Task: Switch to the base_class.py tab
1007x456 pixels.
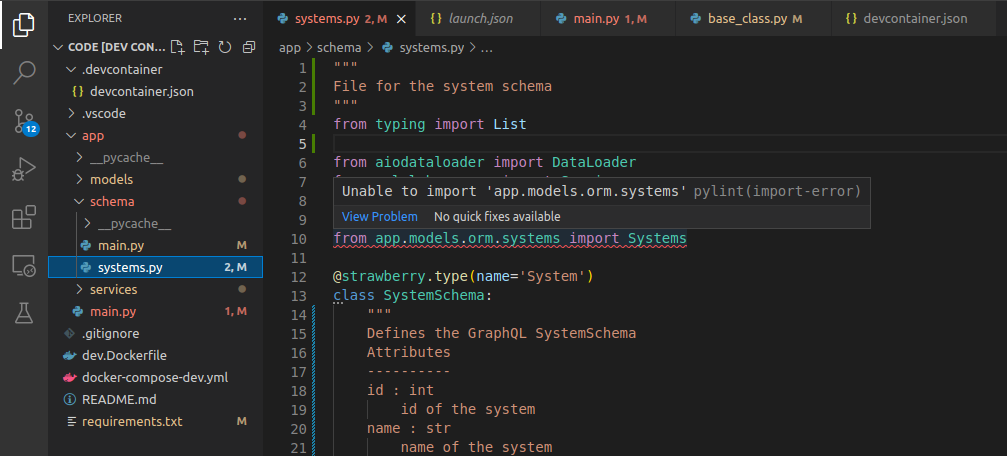Action: (x=753, y=19)
